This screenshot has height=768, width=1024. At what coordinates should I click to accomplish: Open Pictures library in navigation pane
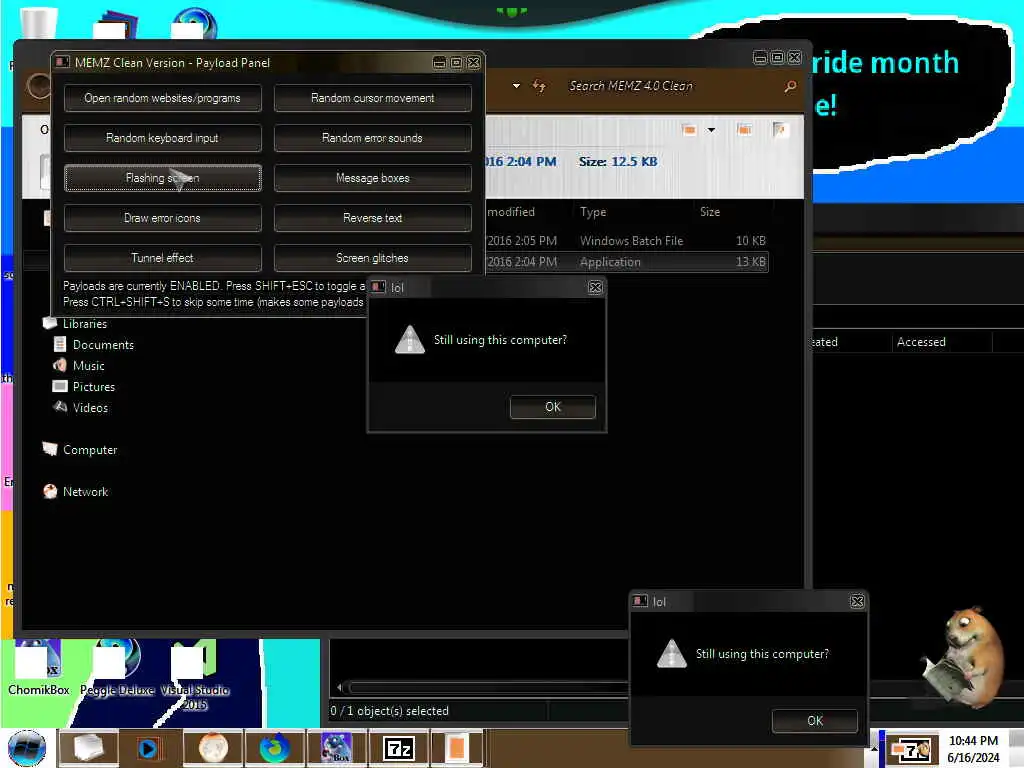coord(93,387)
